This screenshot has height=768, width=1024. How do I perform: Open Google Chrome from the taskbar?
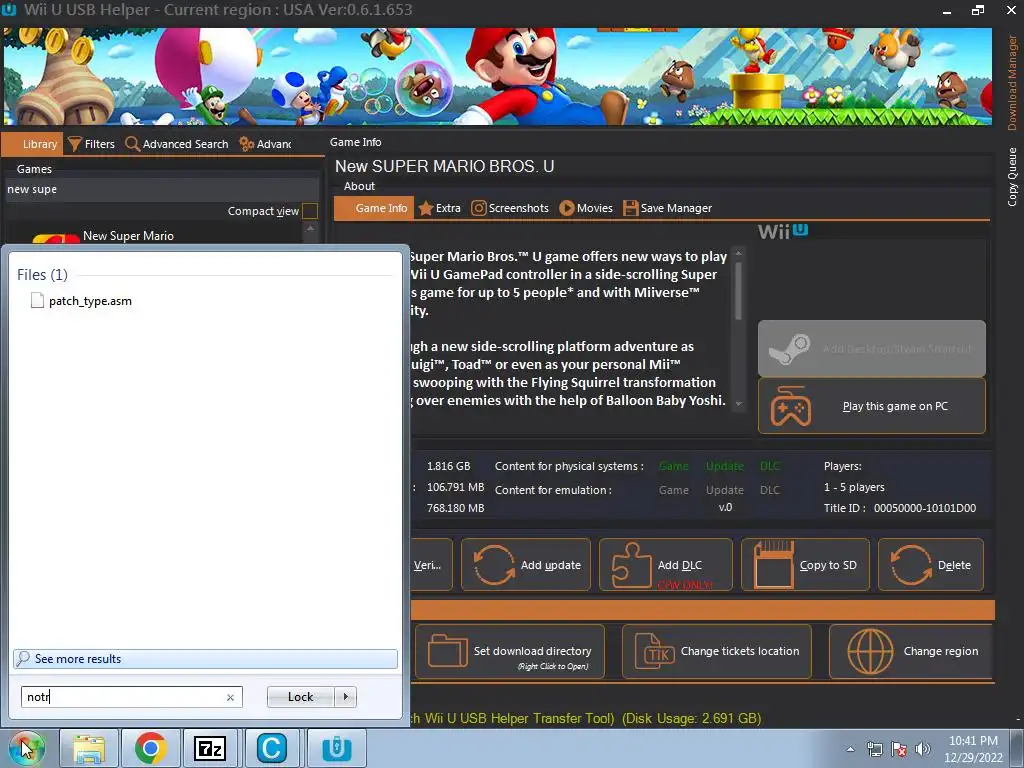tap(150, 748)
